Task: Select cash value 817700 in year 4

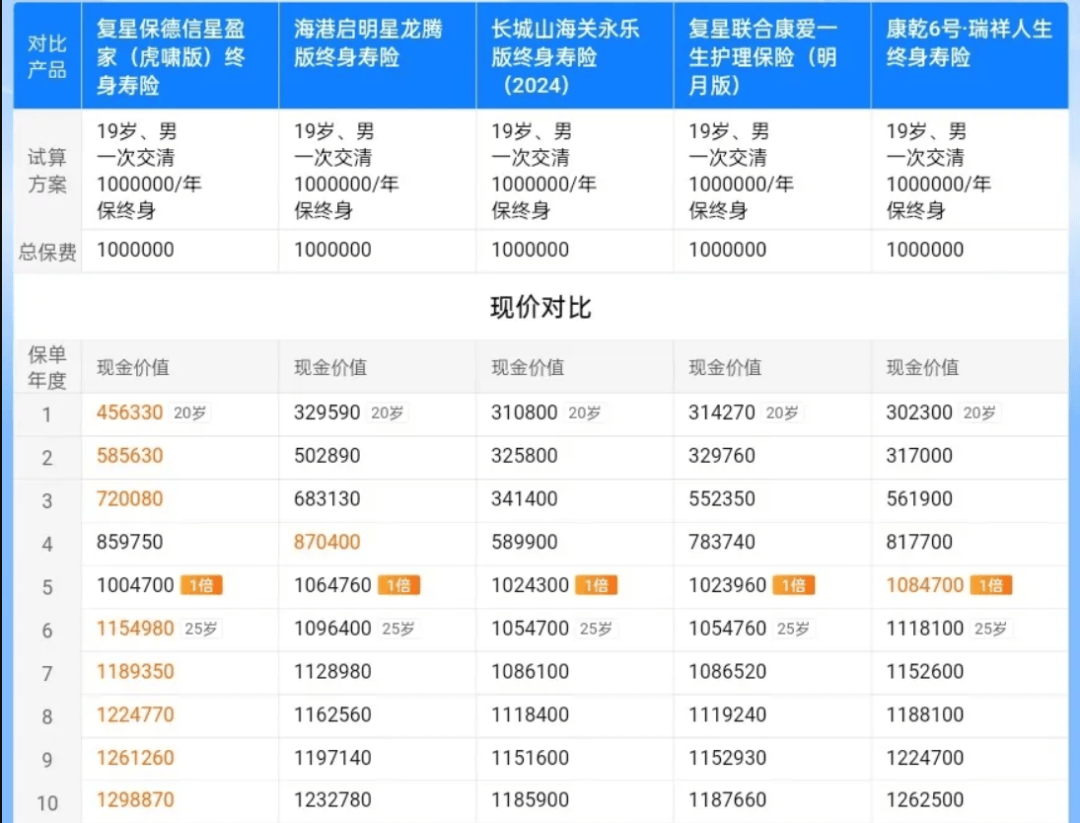Action: 920,542
